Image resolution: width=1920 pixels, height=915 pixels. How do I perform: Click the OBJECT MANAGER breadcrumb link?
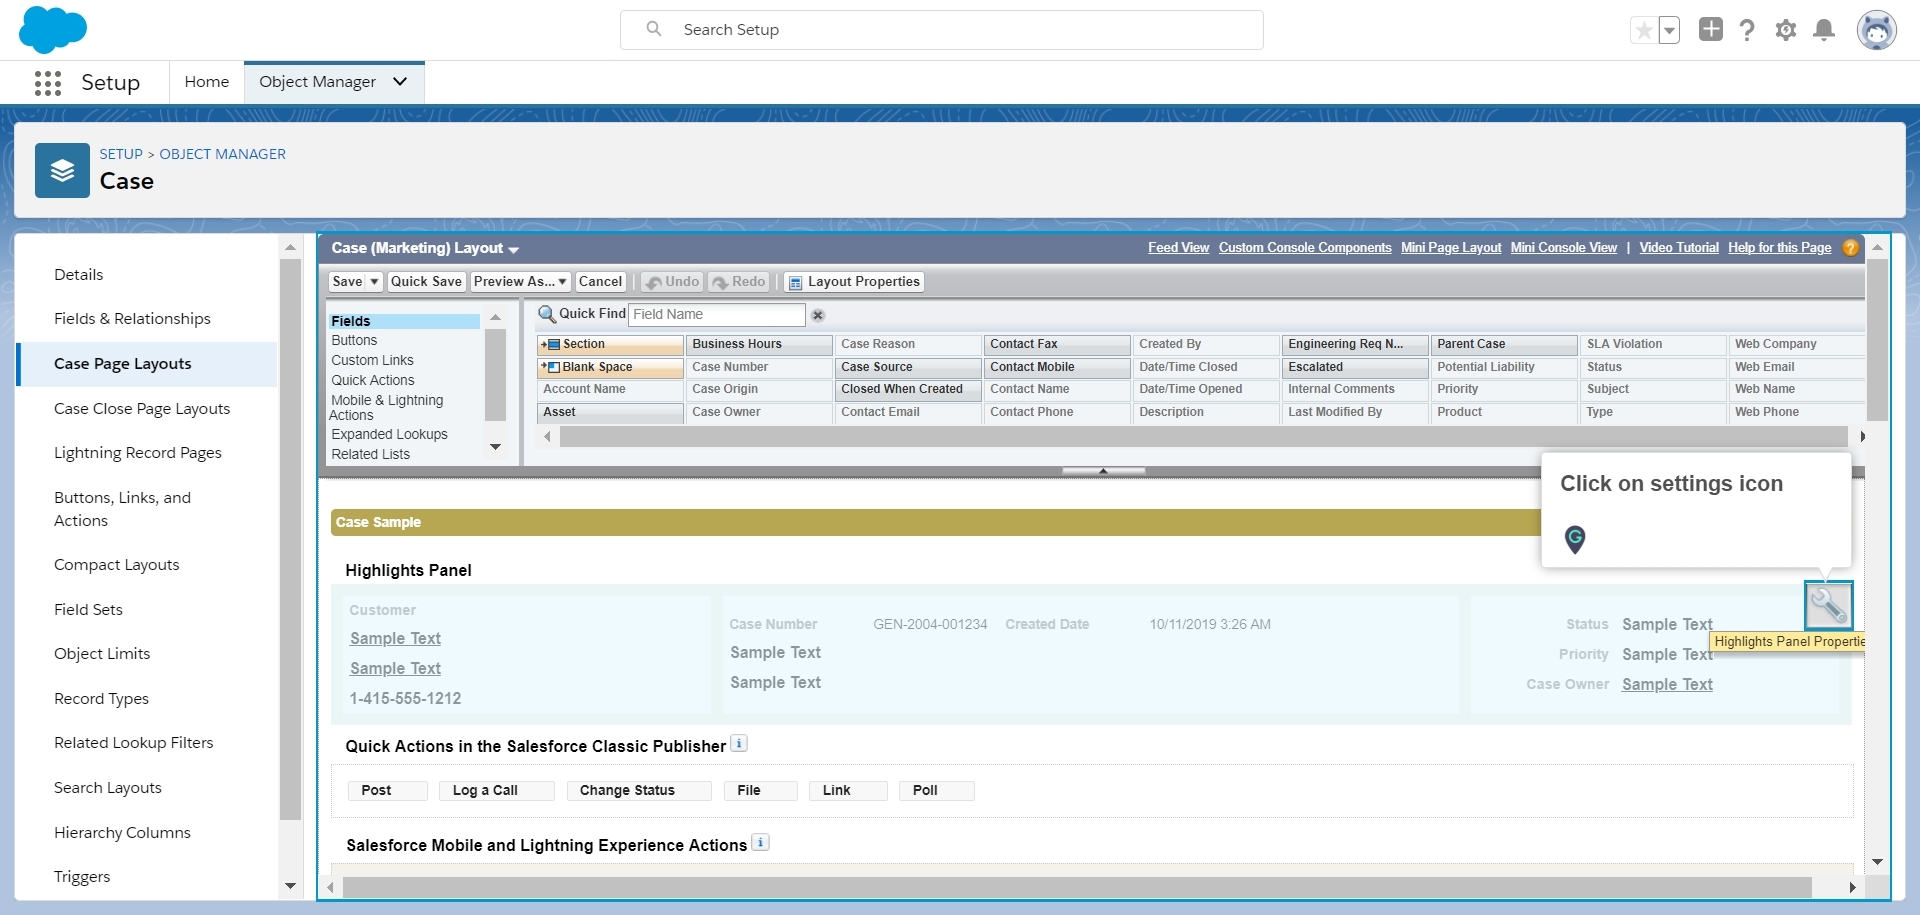tap(223, 154)
